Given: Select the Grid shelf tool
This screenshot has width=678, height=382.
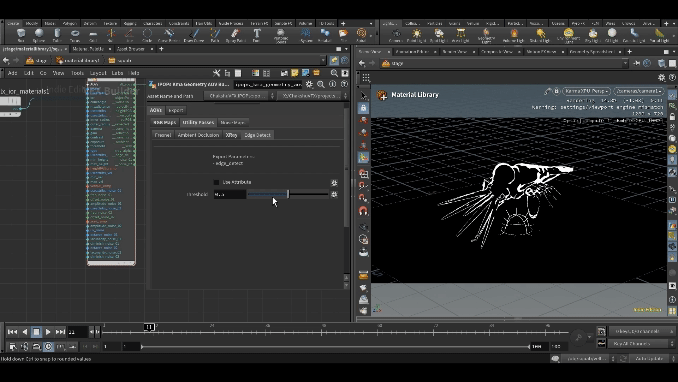Looking at the screenshot, I should pyautogui.click(x=93, y=35).
